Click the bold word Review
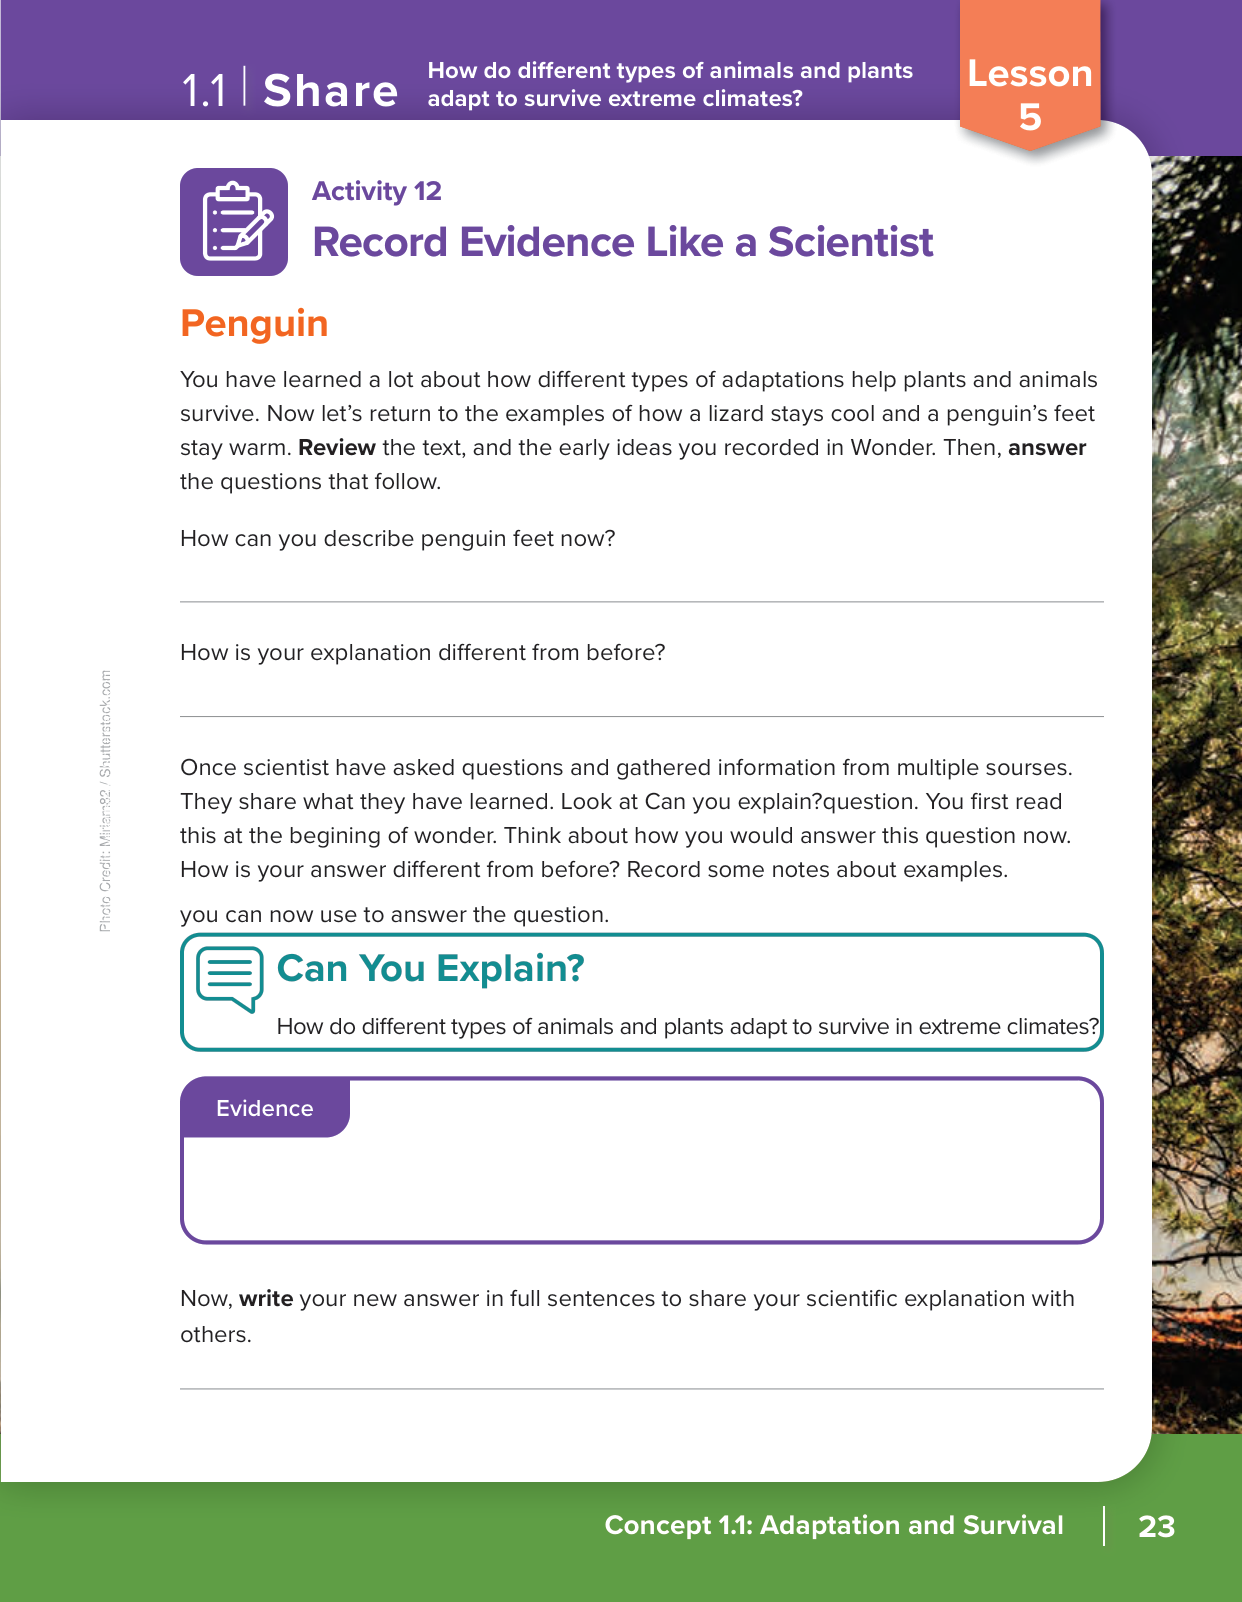Image resolution: width=1242 pixels, height=1602 pixels. pos(337,448)
